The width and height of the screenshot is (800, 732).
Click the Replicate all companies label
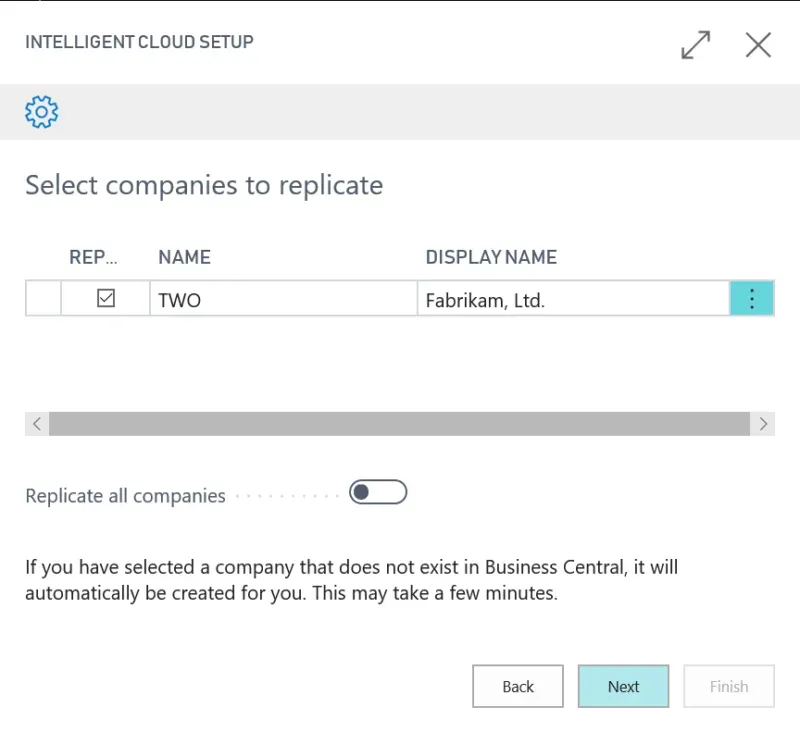(x=125, y=496)
